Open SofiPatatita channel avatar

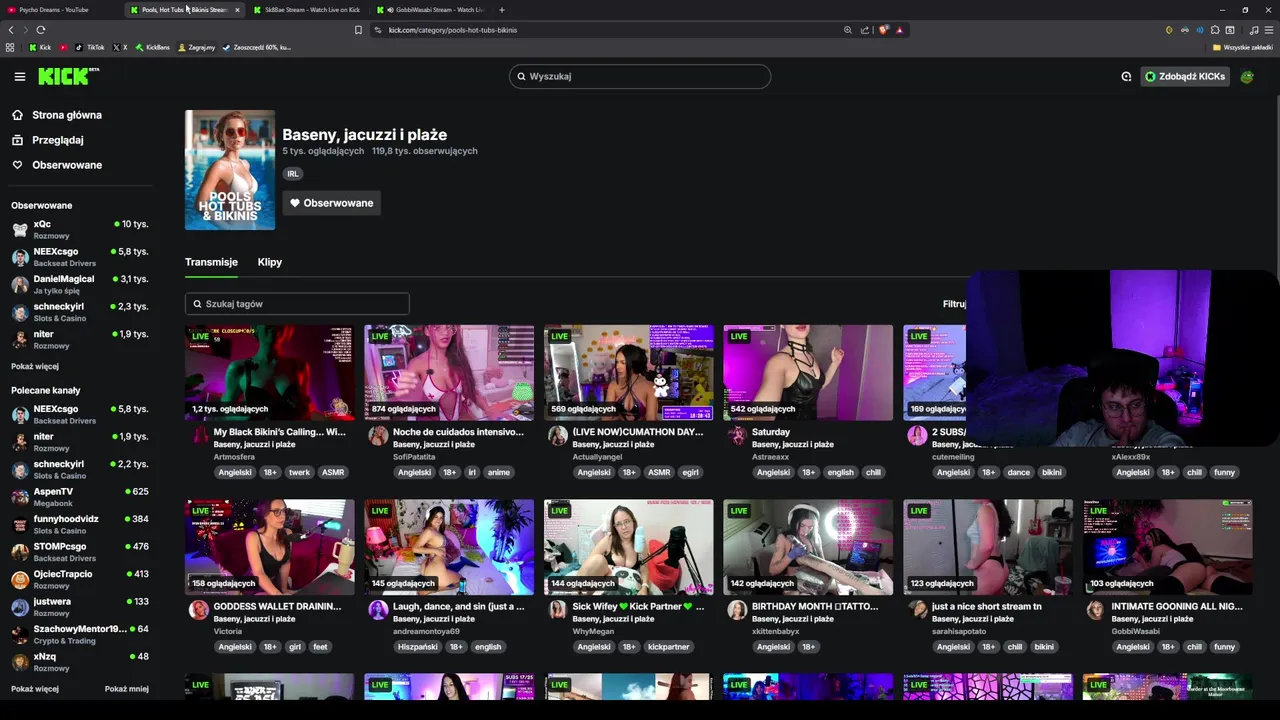(378, 435)
